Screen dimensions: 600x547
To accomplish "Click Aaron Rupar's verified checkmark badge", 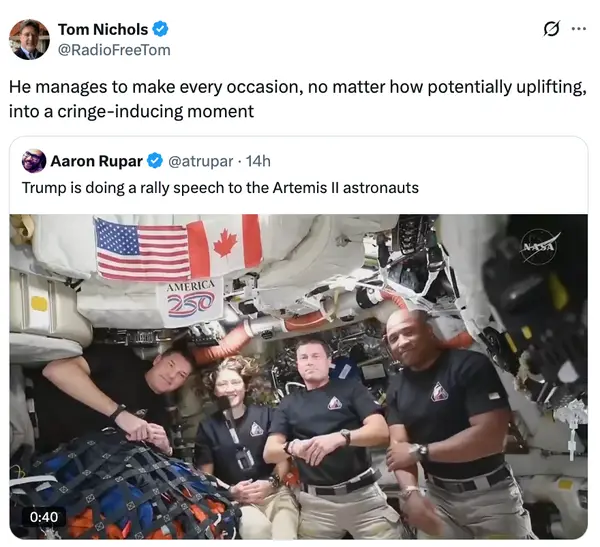I will coord(155,161).
